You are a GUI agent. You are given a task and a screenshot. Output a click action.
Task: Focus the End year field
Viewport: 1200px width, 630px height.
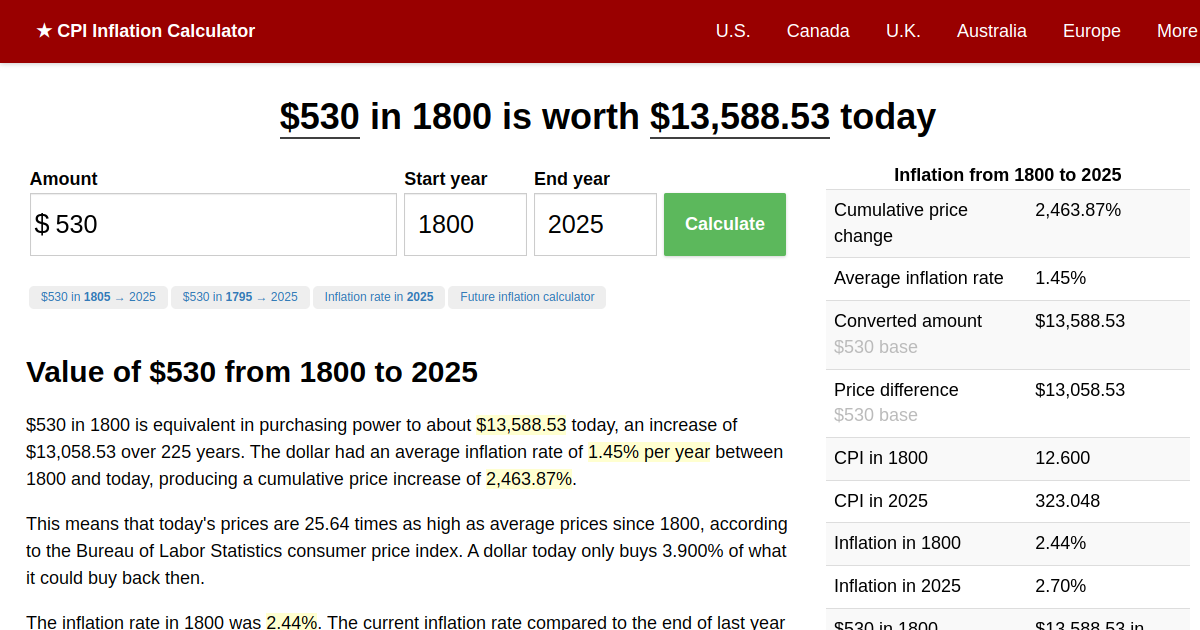tap(595, 225)
